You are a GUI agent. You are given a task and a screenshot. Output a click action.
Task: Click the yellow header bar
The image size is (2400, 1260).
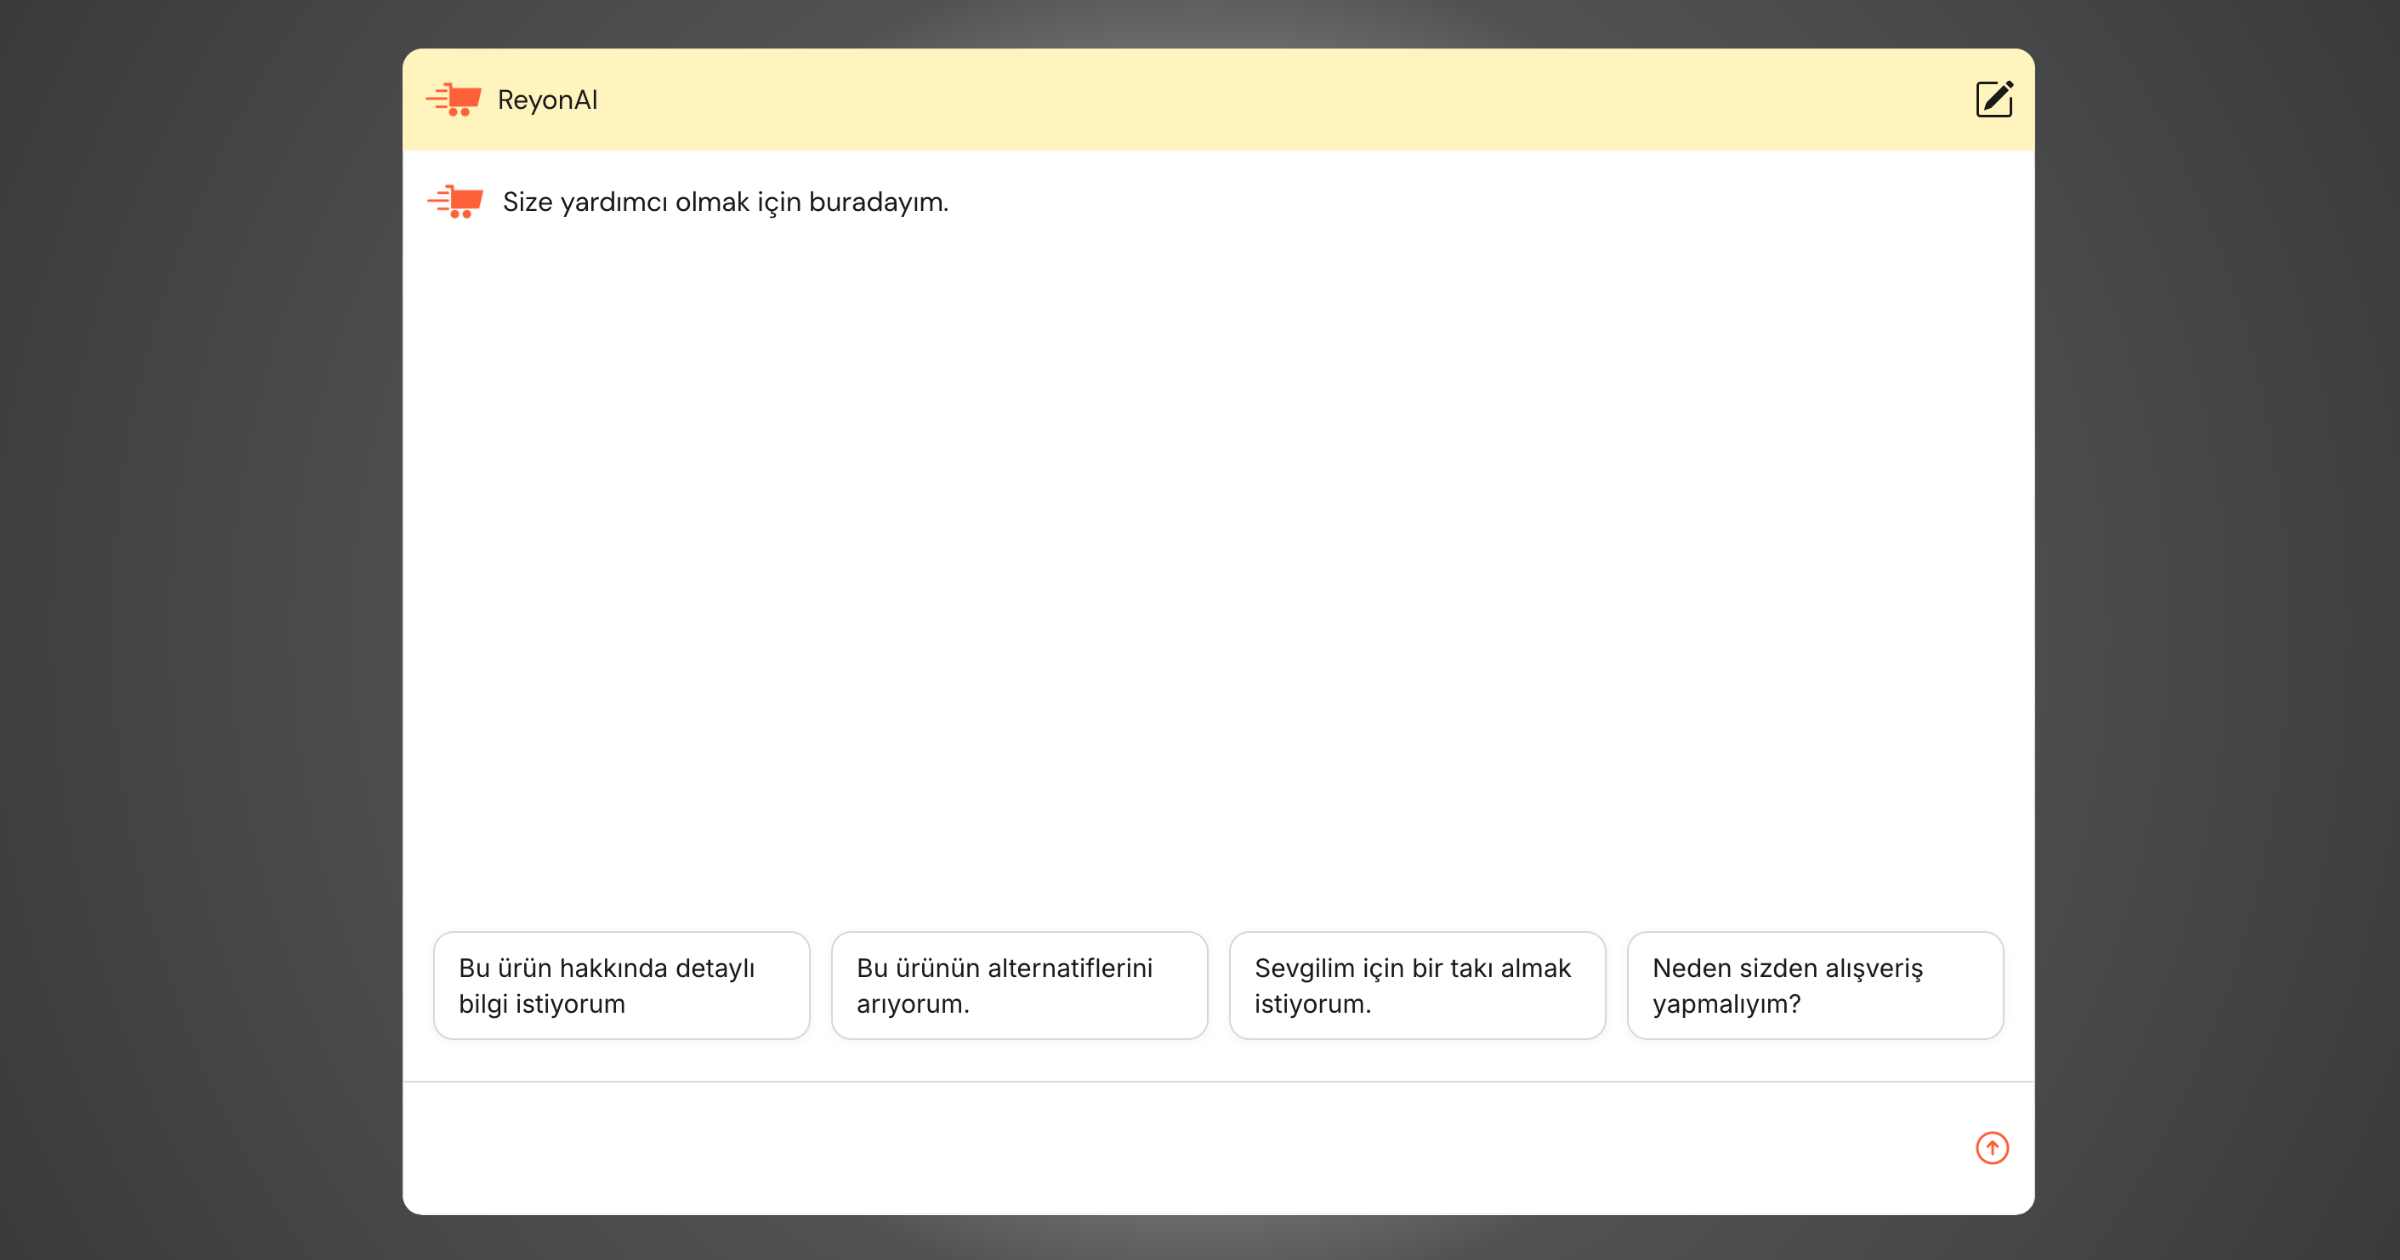point(1200,99)
